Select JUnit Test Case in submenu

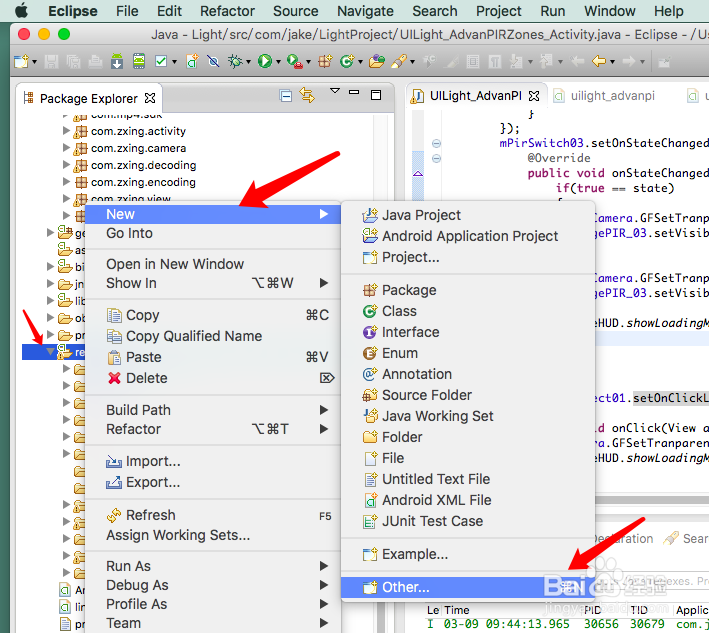tap(468, 521)
